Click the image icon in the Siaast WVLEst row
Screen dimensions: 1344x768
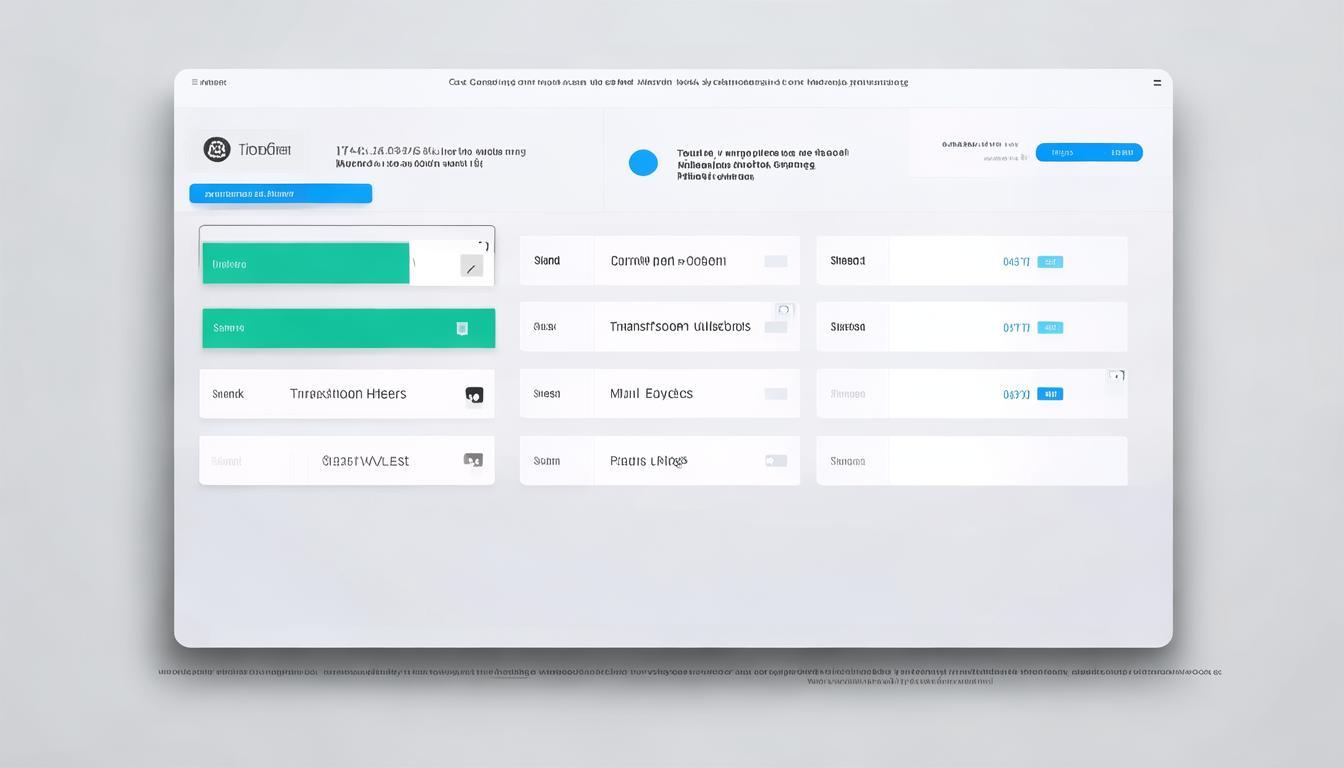point(473,461)
